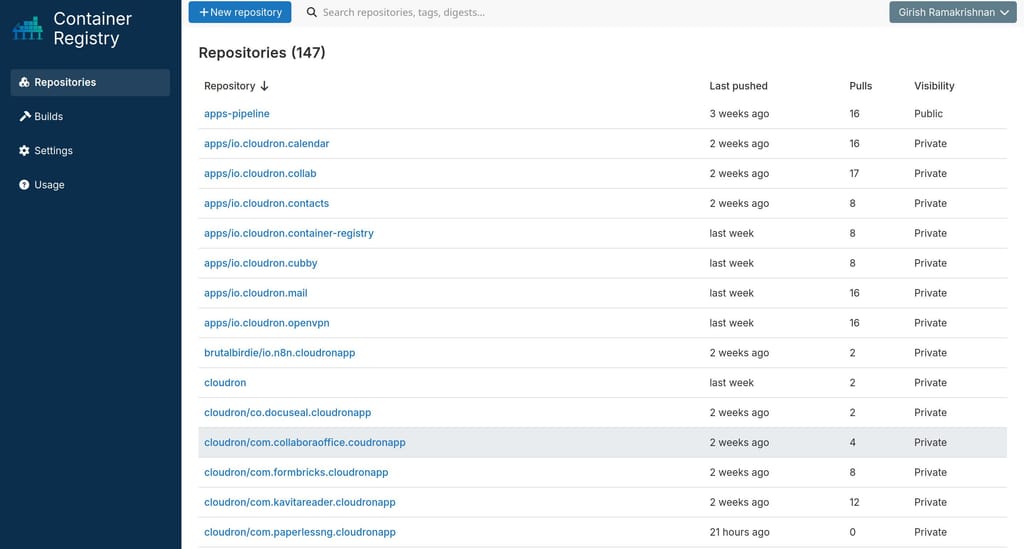Open the Builds section in sidebar
The height and width of the screenshot is (549, 1024).
click(x=90, y=116)
